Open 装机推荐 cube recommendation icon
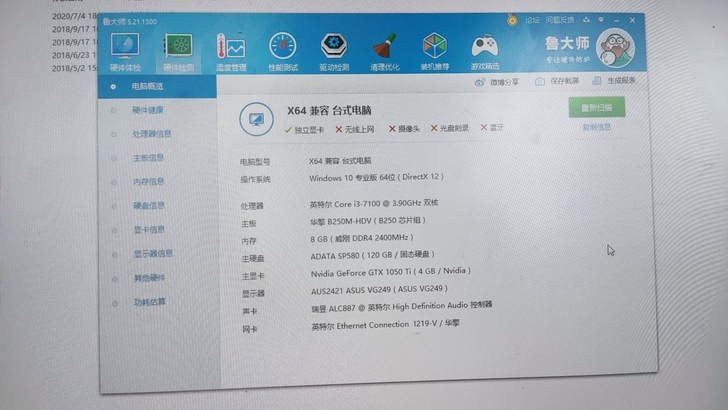Image resolution: width=728 pixels, height=410 pixels. coord(435,51)
